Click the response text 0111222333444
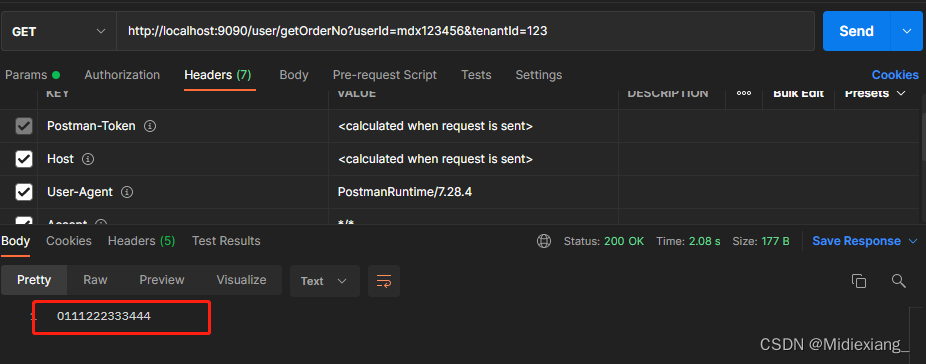This screenshot has width=926, height=364. pos(104,317)
